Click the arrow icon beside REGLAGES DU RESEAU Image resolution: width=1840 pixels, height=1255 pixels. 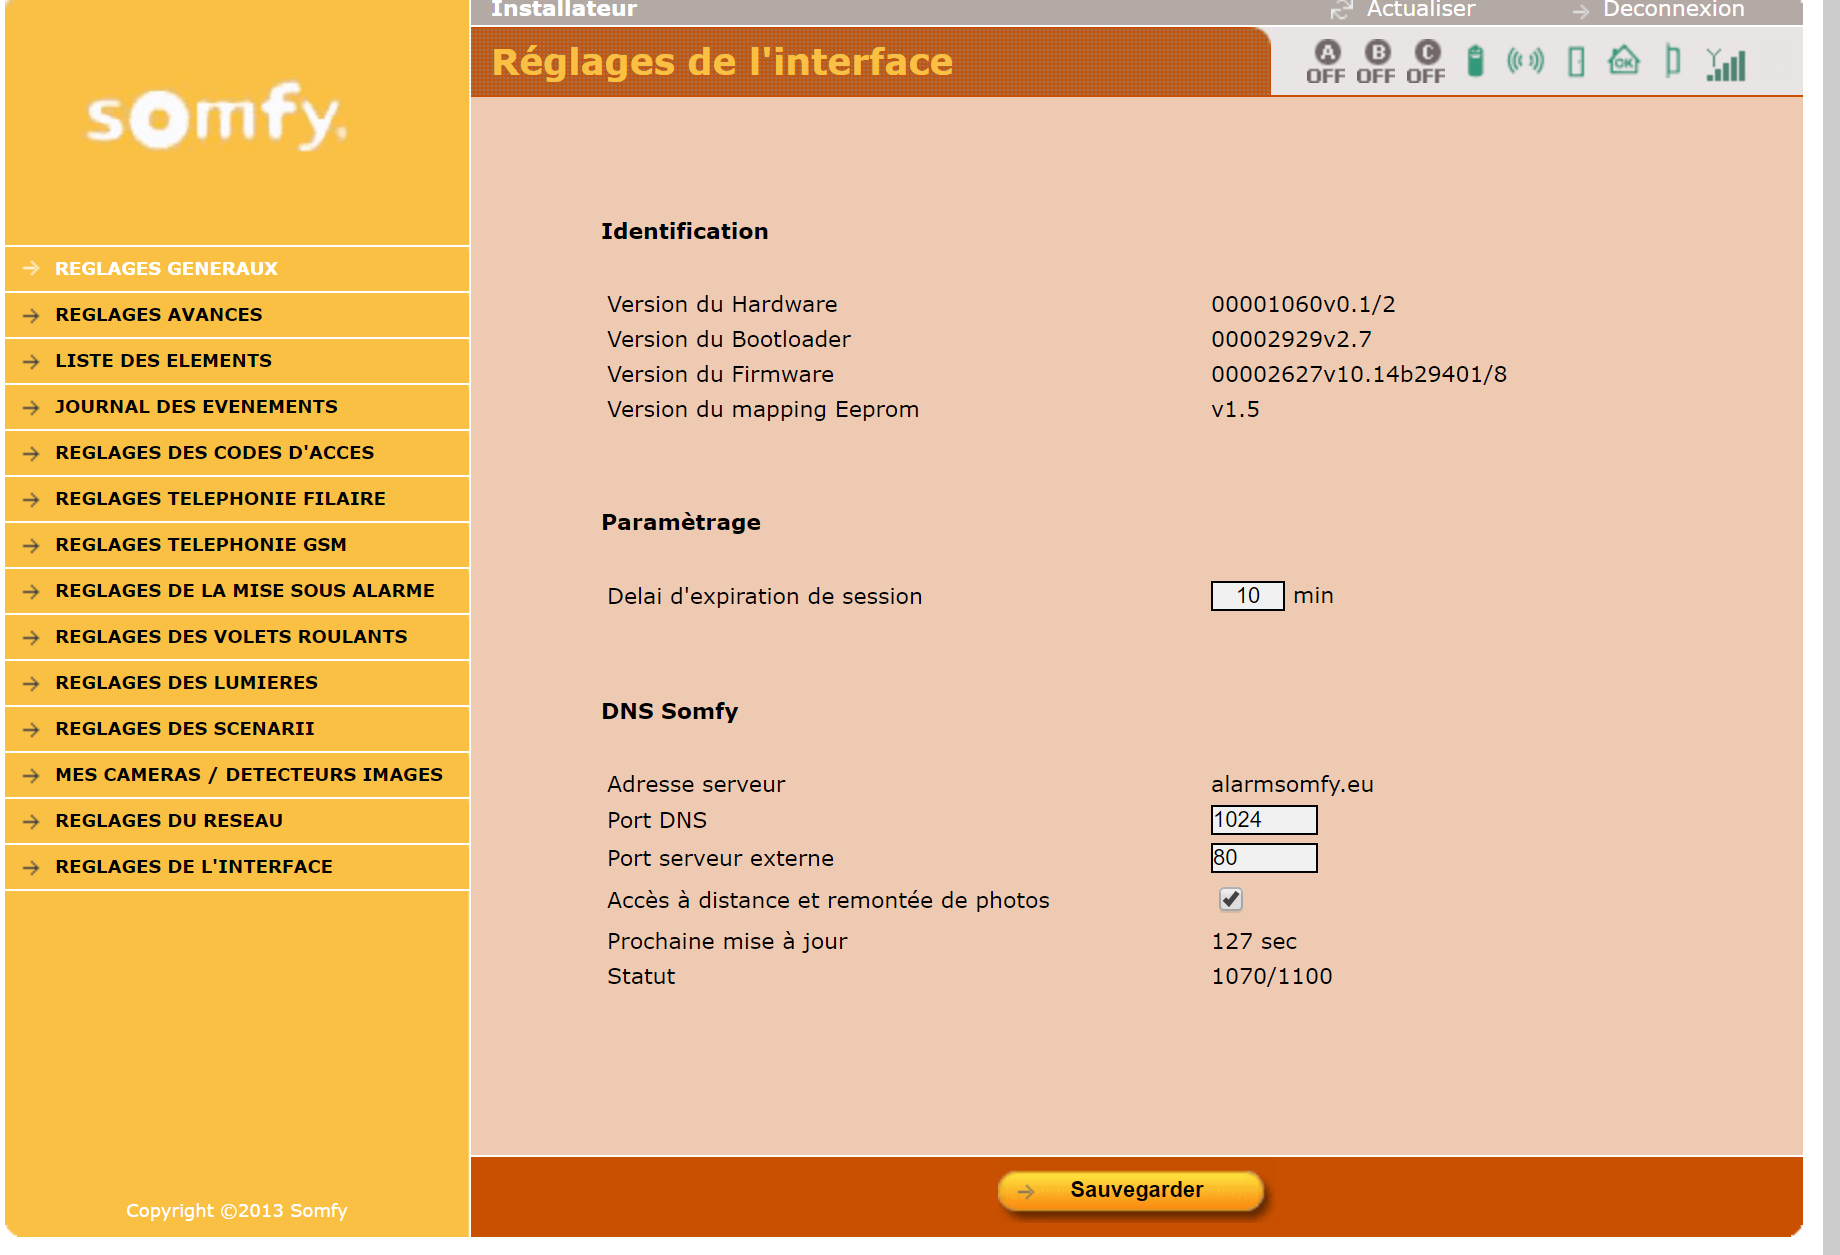(x=31, y=821)
